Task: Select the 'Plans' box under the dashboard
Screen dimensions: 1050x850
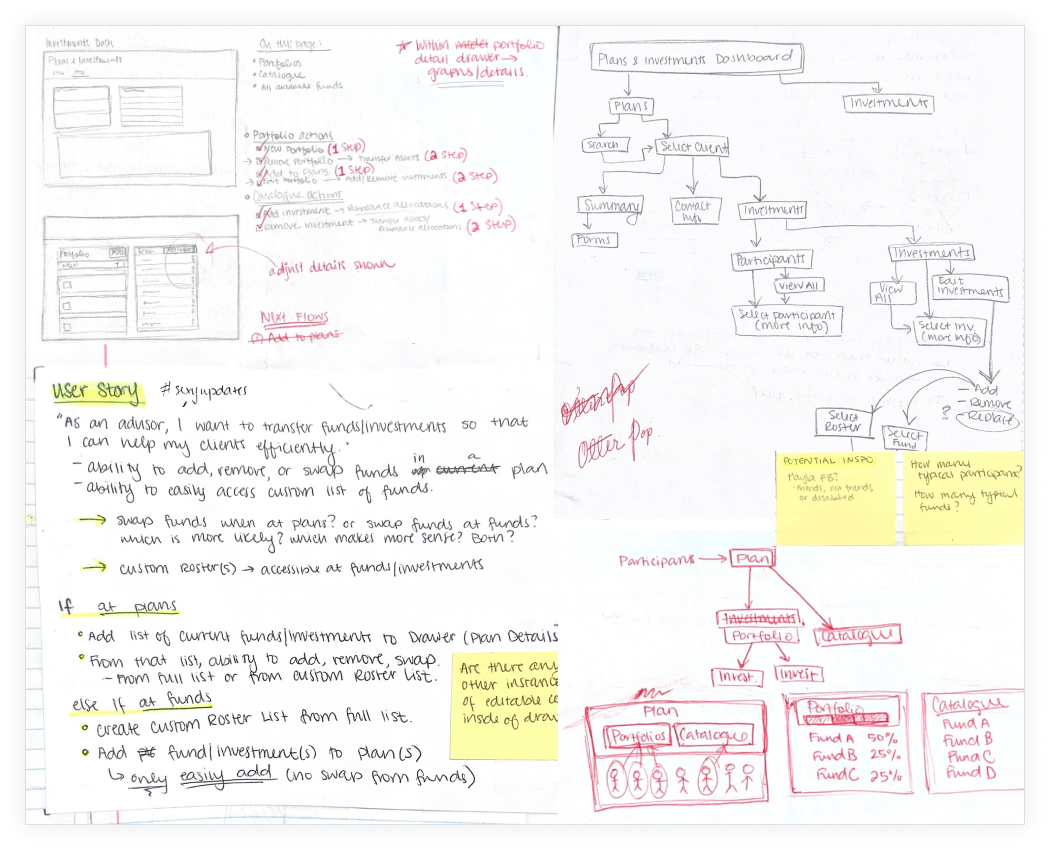Action: (631, 106)
